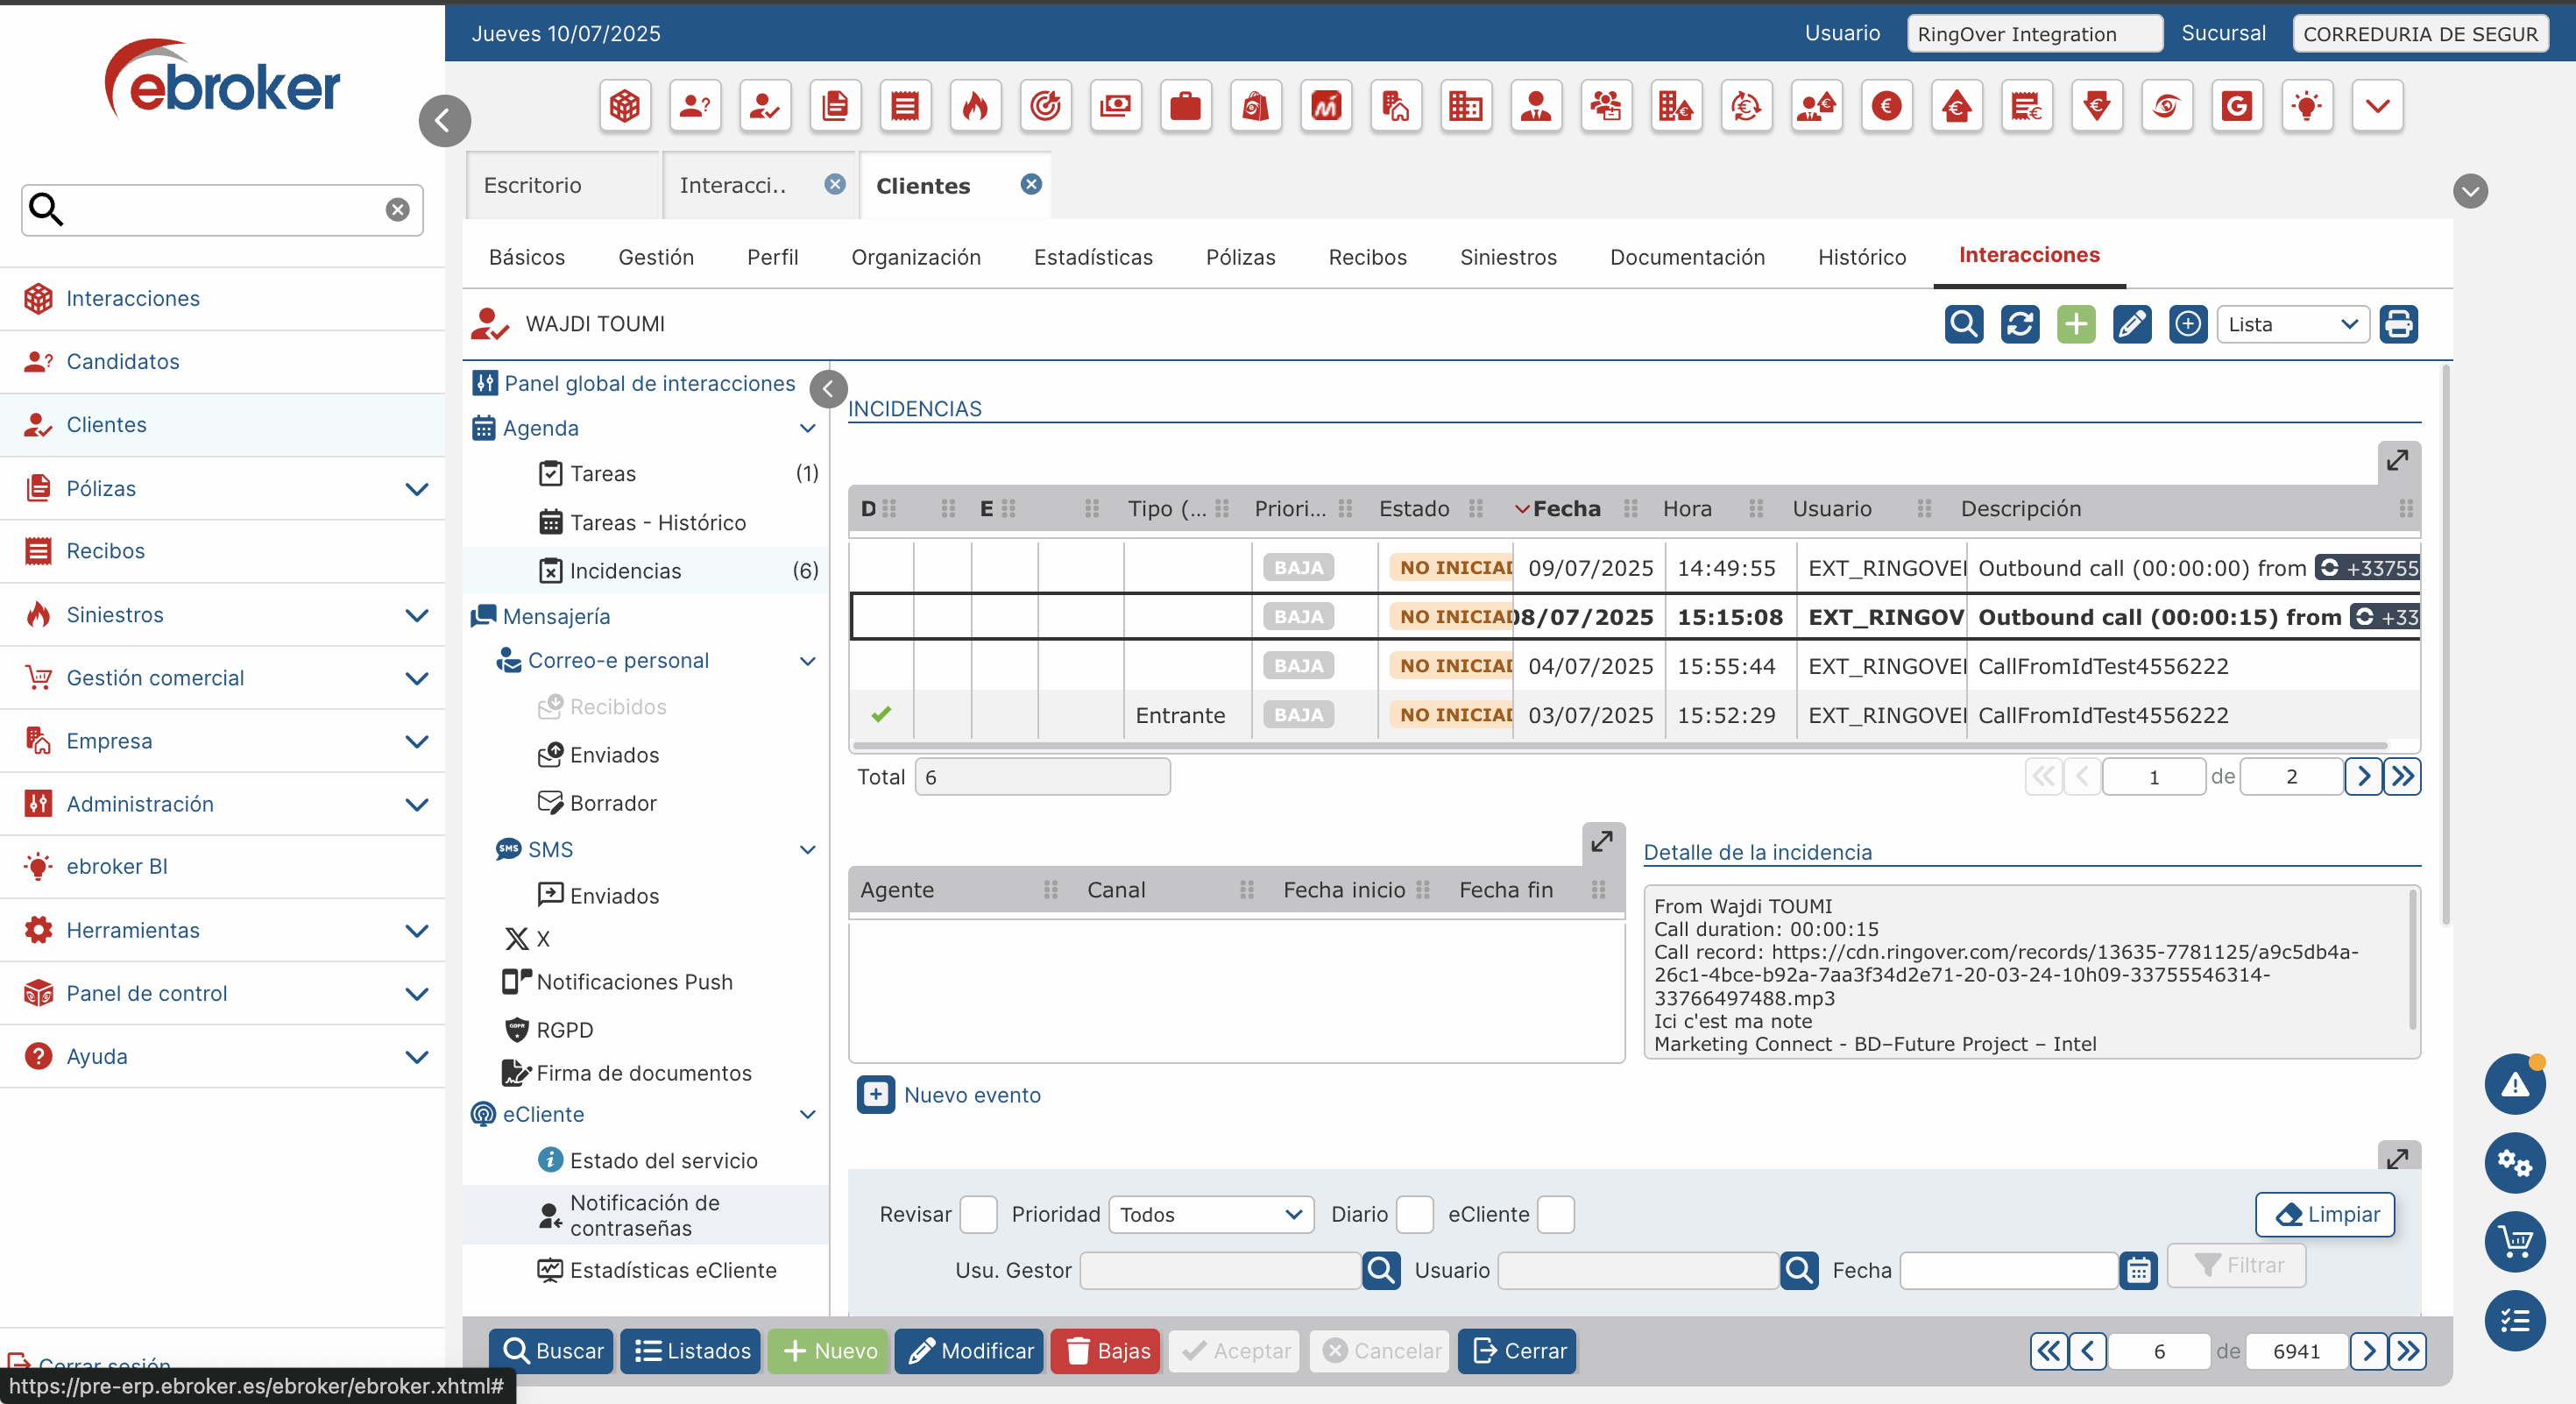The height and width of the screenshot is (1404, 2576).
Task: Click the Candidatos toolbar icon with question mark
Action: [x=695, y=105]
